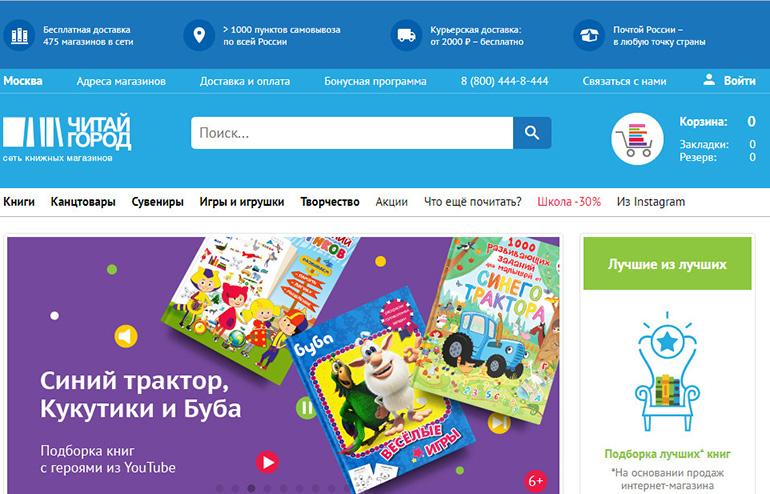Click into the Поиск search field
Screen dimensions: 770x494
click(x=352, y=133)
